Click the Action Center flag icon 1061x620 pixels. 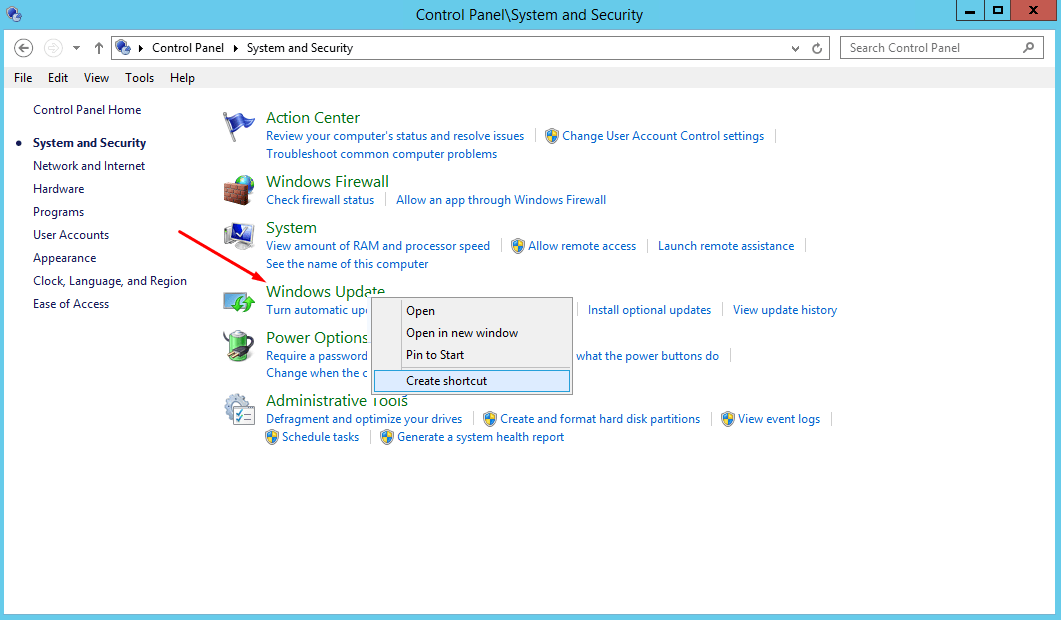pyautogui.click(x=238, y=127)
